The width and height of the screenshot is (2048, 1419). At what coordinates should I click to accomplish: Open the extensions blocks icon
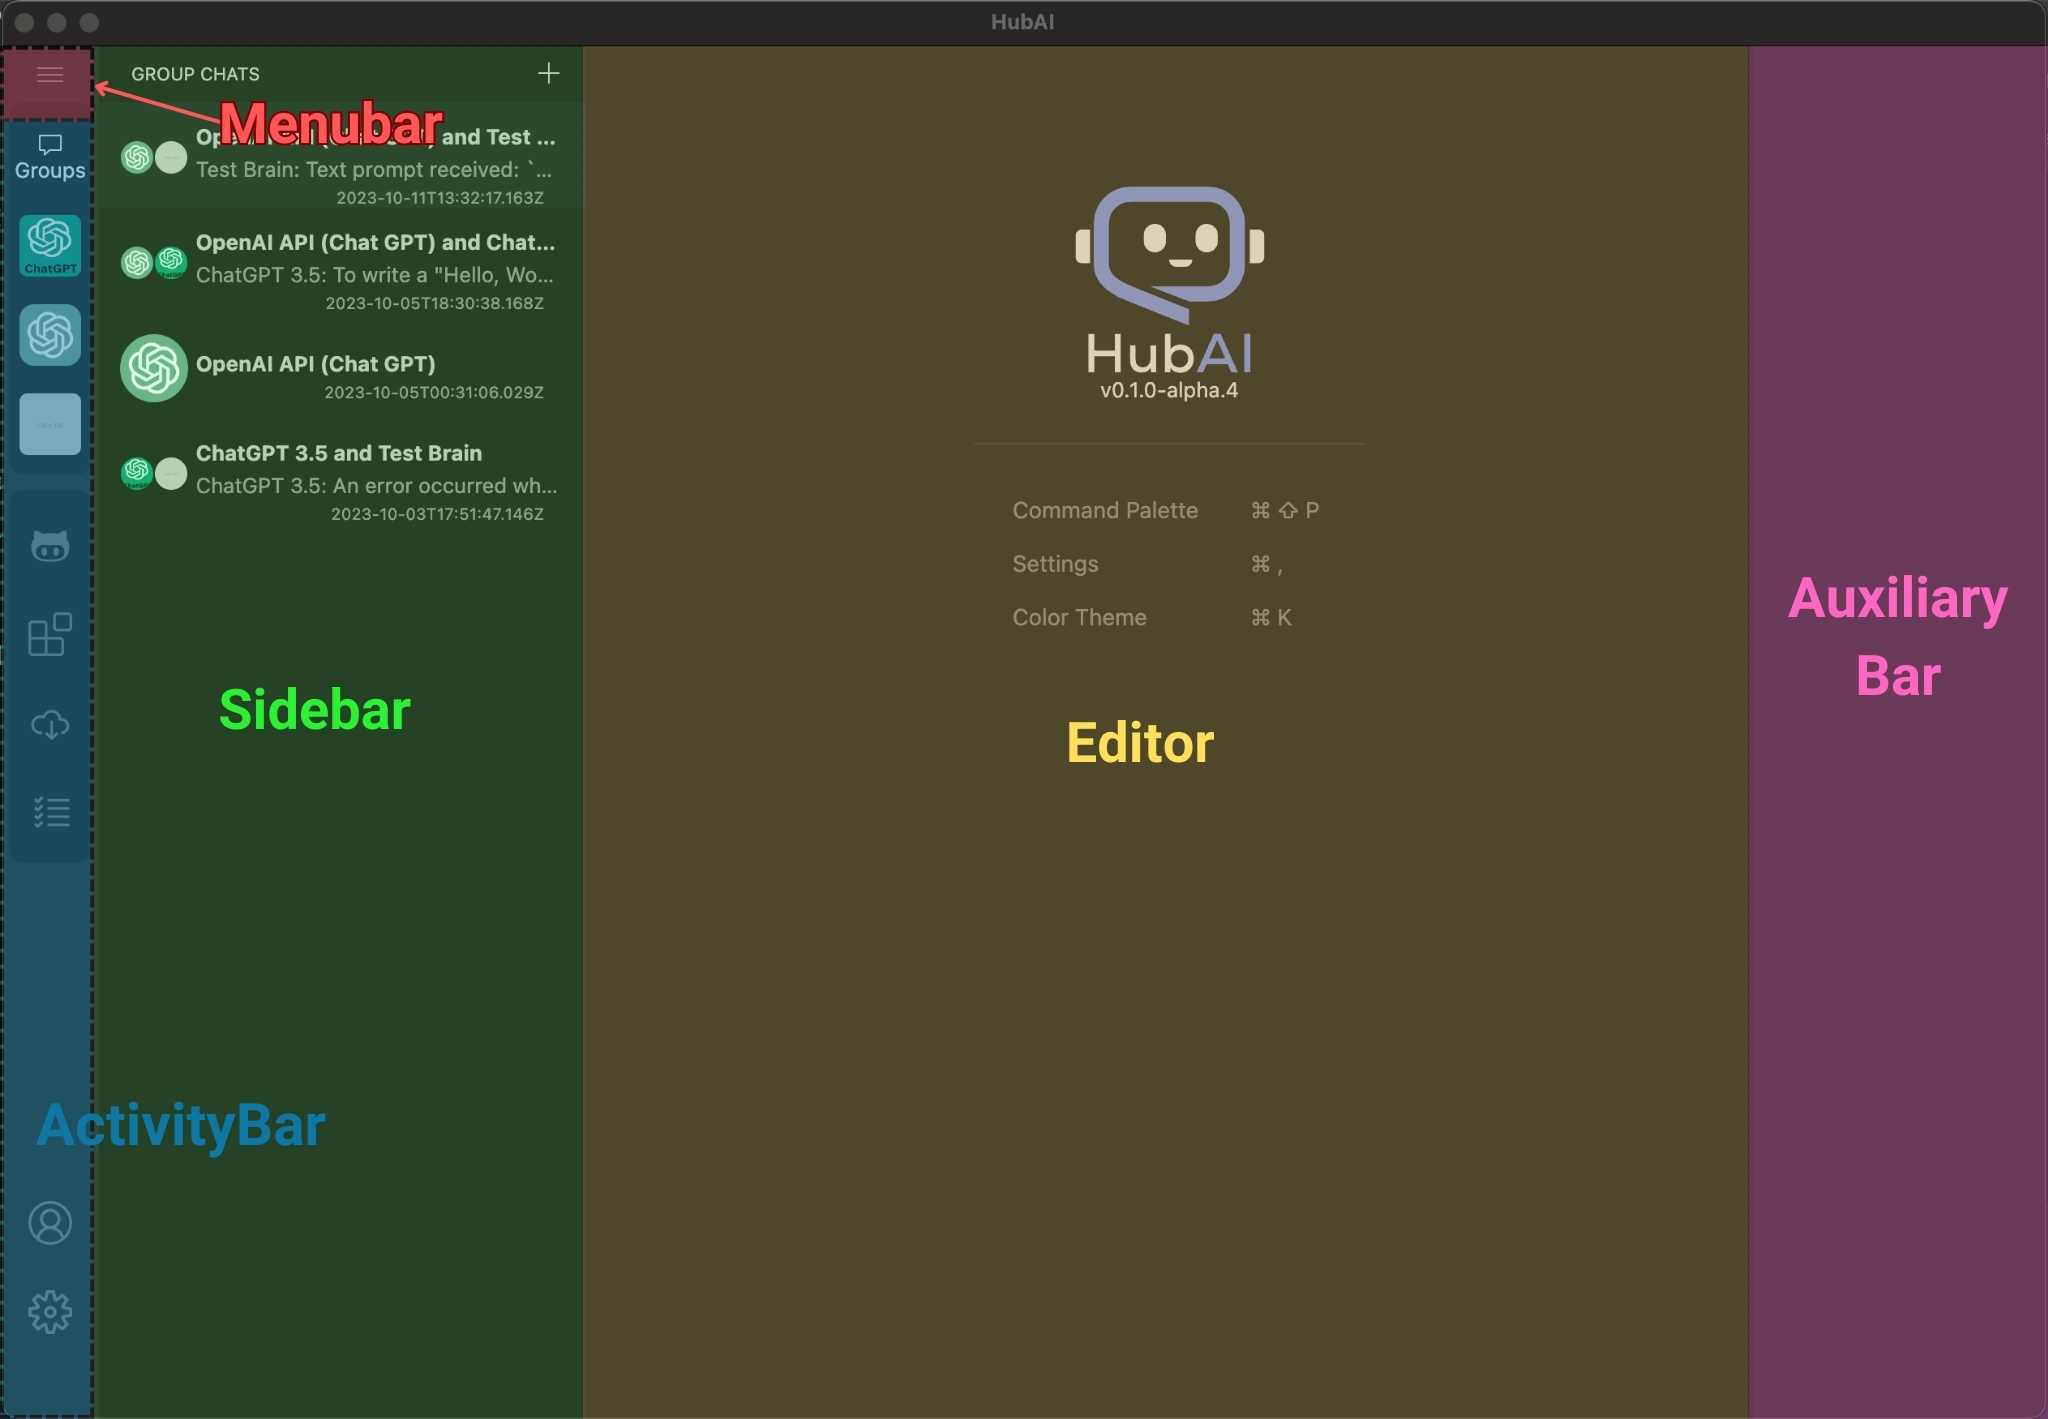tap(50, 635)
